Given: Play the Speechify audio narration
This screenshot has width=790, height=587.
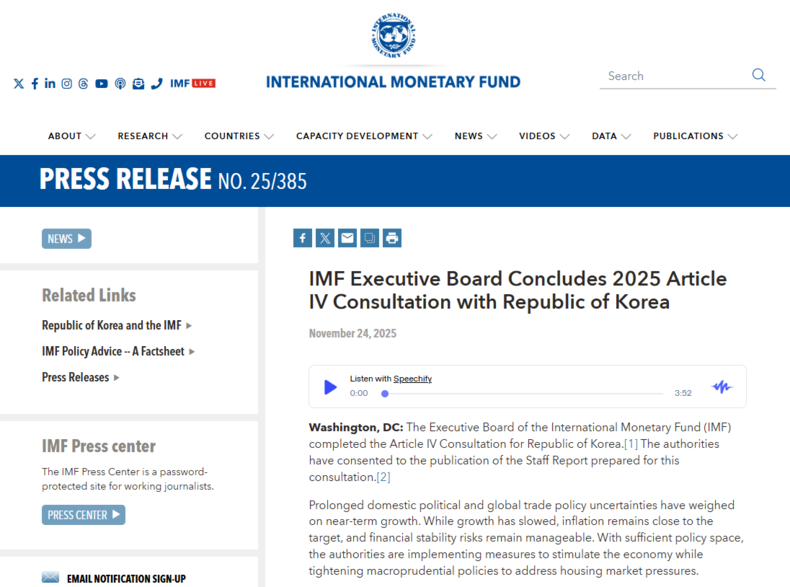Looking at the screenshot, I should click(x=330, y=387).
